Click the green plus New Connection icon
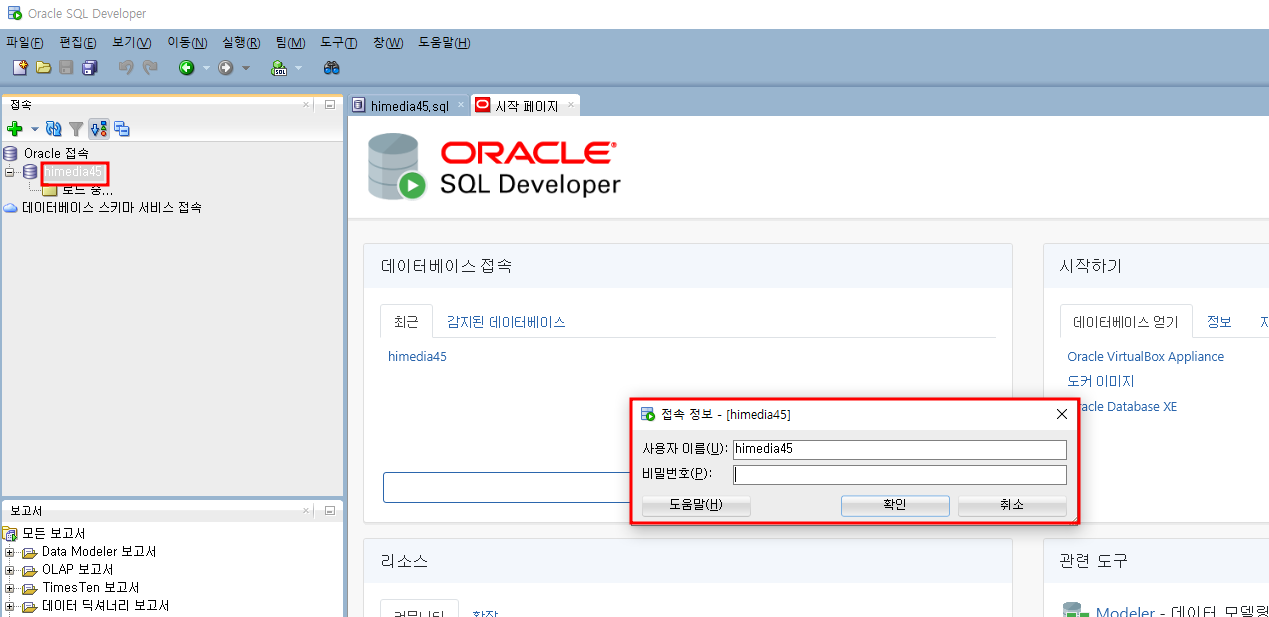Screen dimensions: 1269x617 (x=15, y=129)
